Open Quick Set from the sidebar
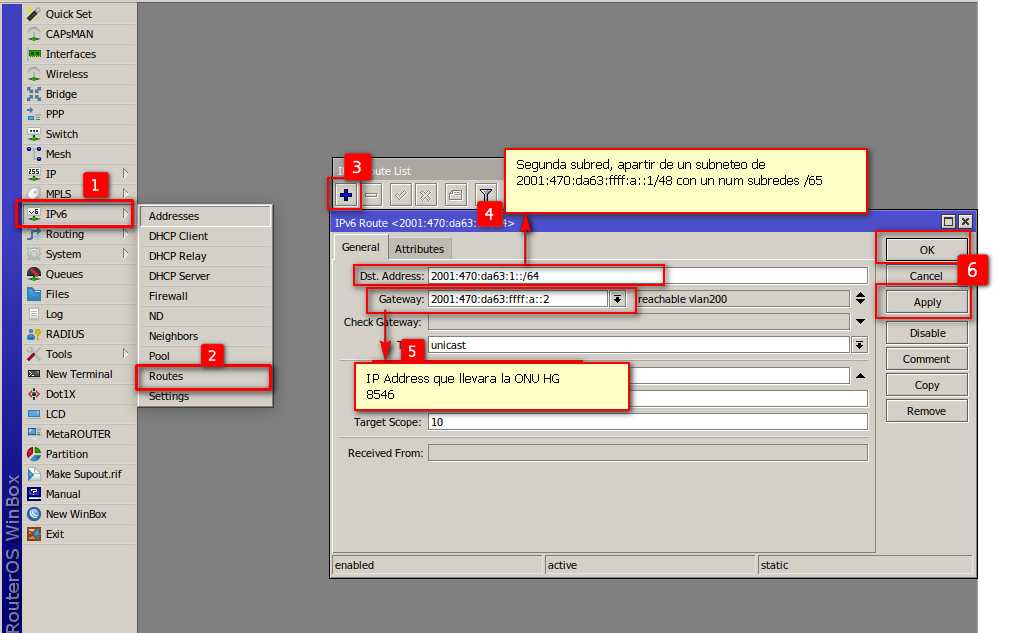The width and height of the screenshot is (1013, 633). coord(68,14)
